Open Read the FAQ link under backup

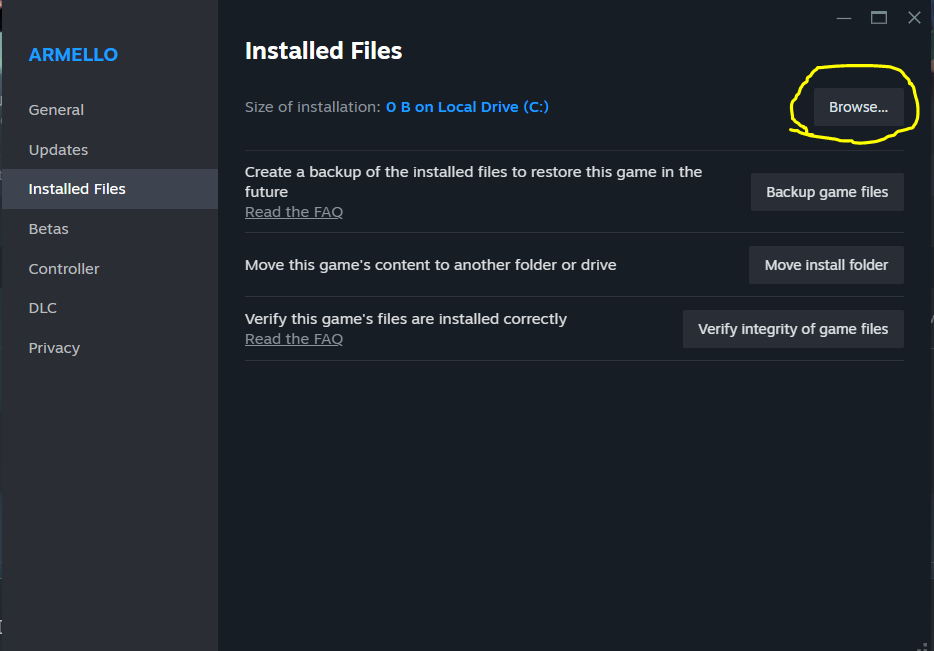tap(294, 212)
